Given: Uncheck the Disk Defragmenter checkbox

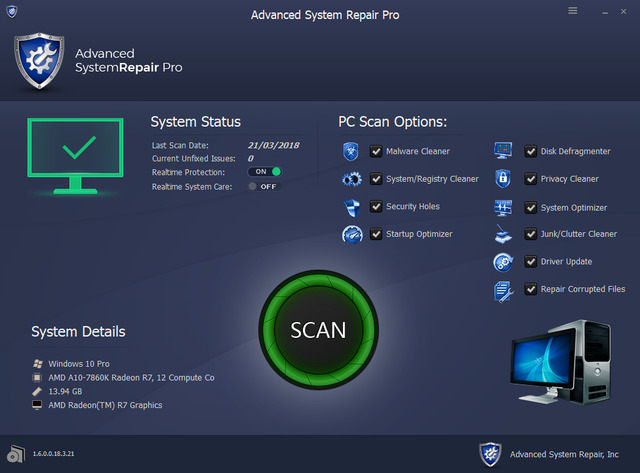Looking at the screenshot, I should click(x=530, y=152).
